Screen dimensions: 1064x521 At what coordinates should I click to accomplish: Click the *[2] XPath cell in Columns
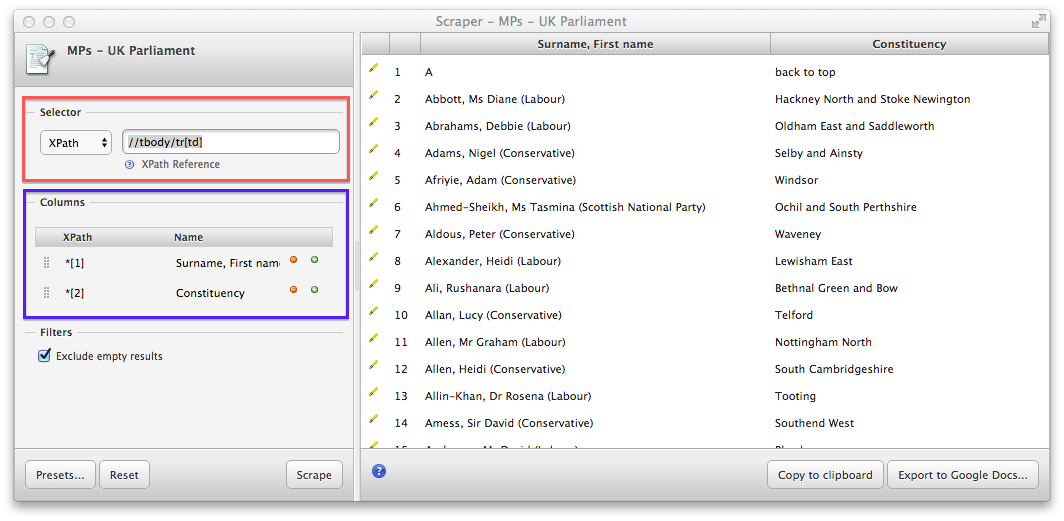click(x=75, y=293)
